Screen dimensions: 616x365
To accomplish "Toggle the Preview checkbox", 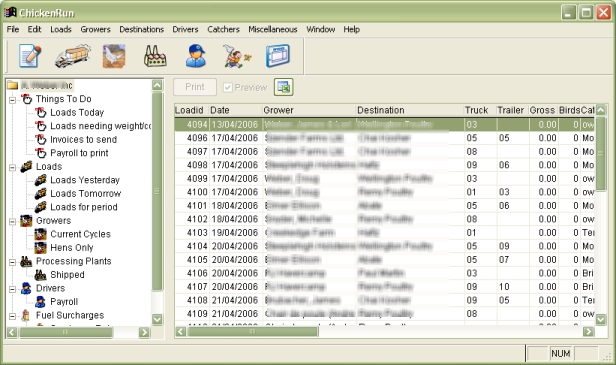I will tap(227, 87).
